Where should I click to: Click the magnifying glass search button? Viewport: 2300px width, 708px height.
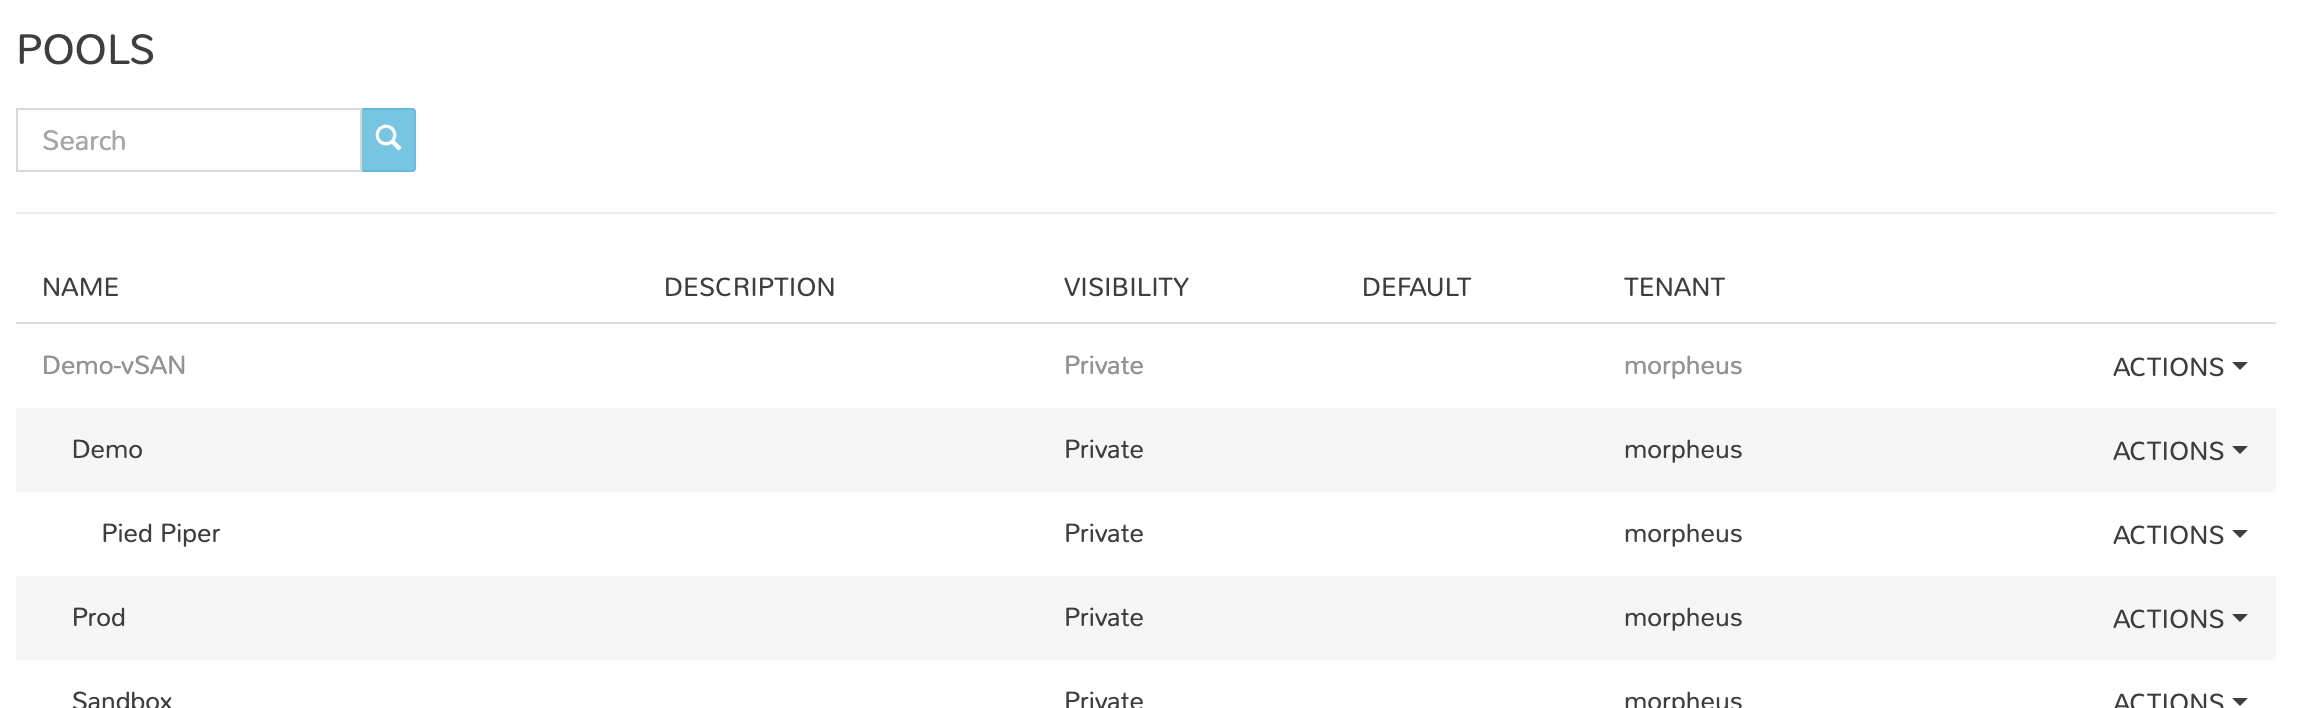[x=388, y=140]
